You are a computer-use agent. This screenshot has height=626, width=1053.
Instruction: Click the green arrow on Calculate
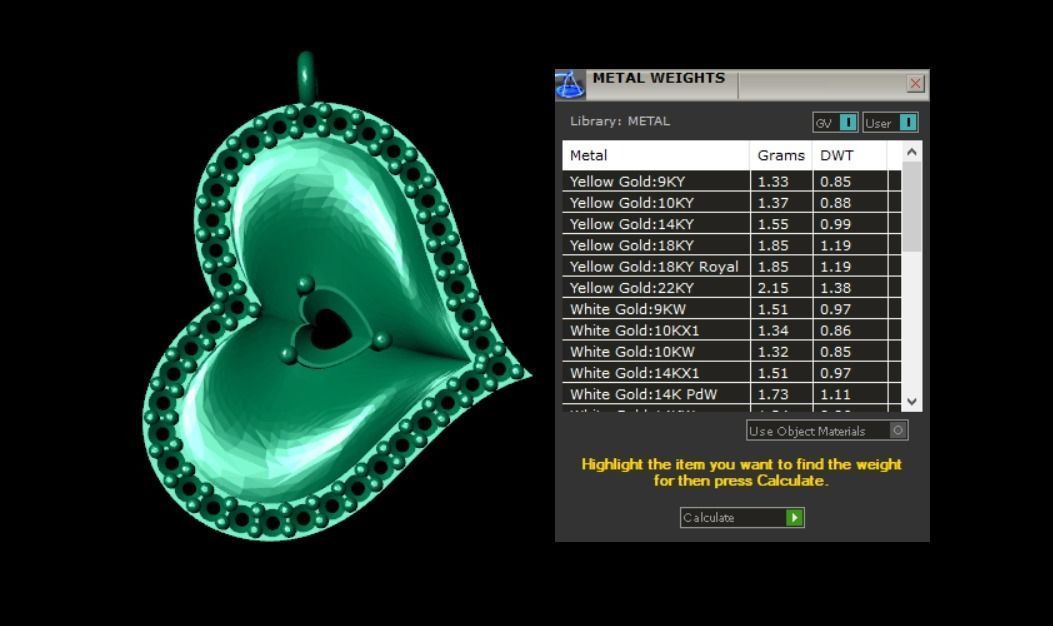(794, 518)
